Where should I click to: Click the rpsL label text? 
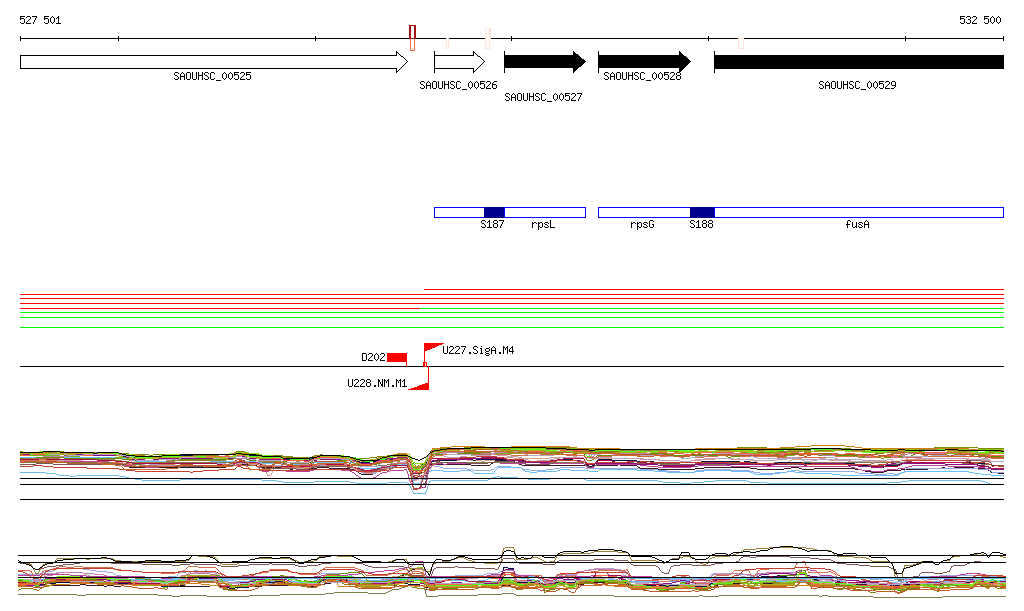[543, 225]
